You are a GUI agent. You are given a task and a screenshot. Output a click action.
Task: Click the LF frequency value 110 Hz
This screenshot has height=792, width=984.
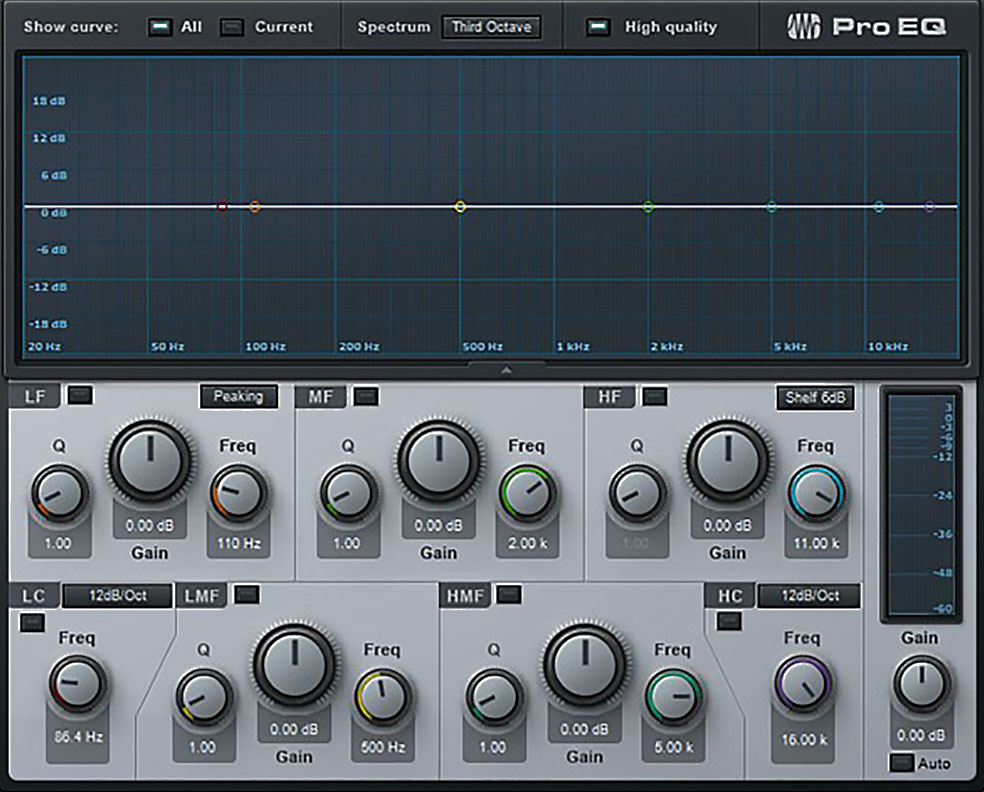coord(238,543)
